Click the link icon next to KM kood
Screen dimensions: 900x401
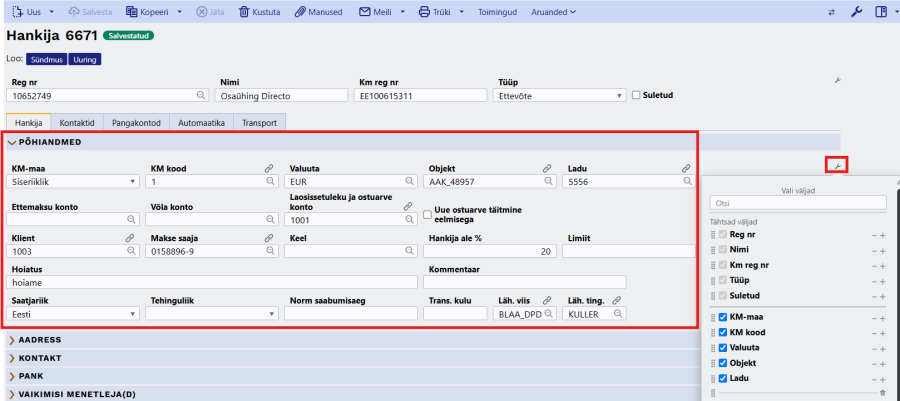269,169
